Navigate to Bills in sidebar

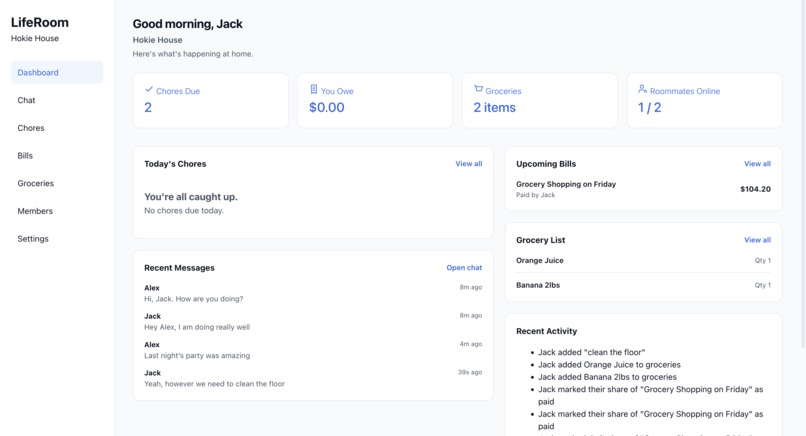point(57,156)
